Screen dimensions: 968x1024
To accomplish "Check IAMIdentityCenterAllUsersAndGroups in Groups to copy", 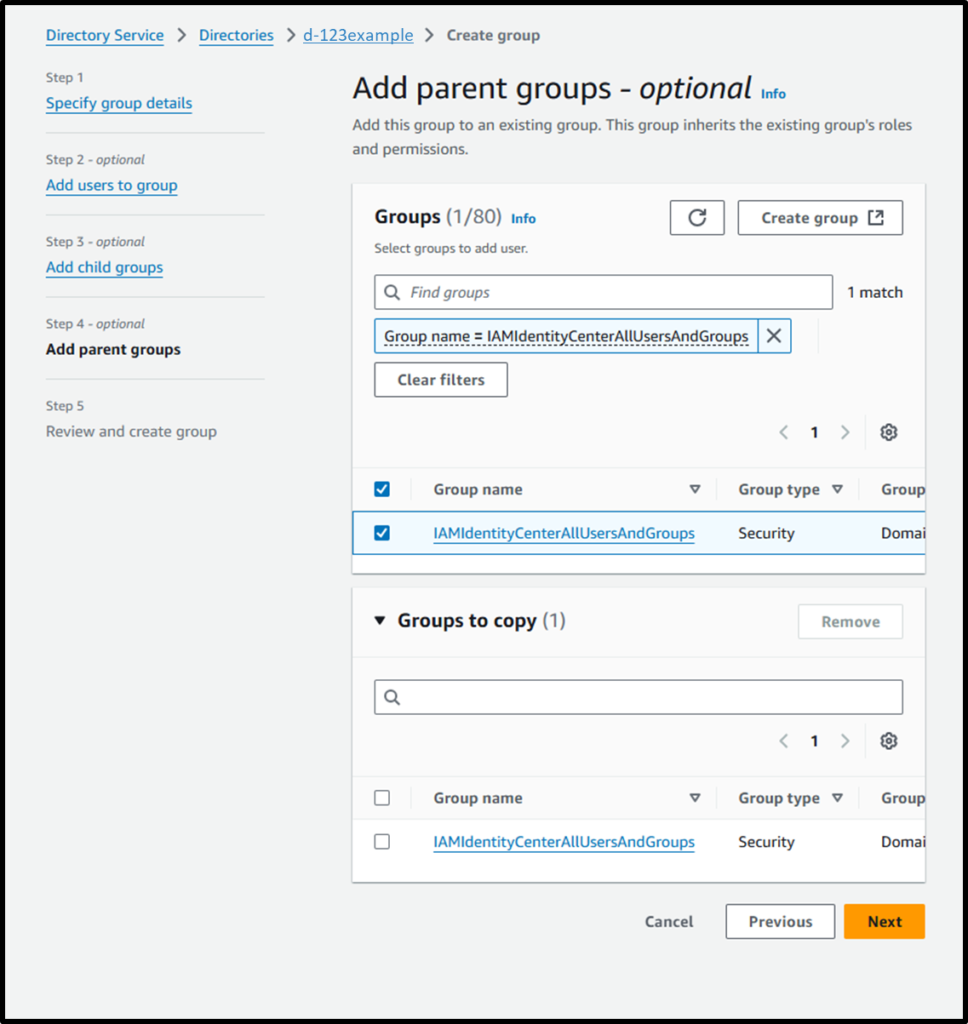I will pyautogui.click(x=382, y=842).
